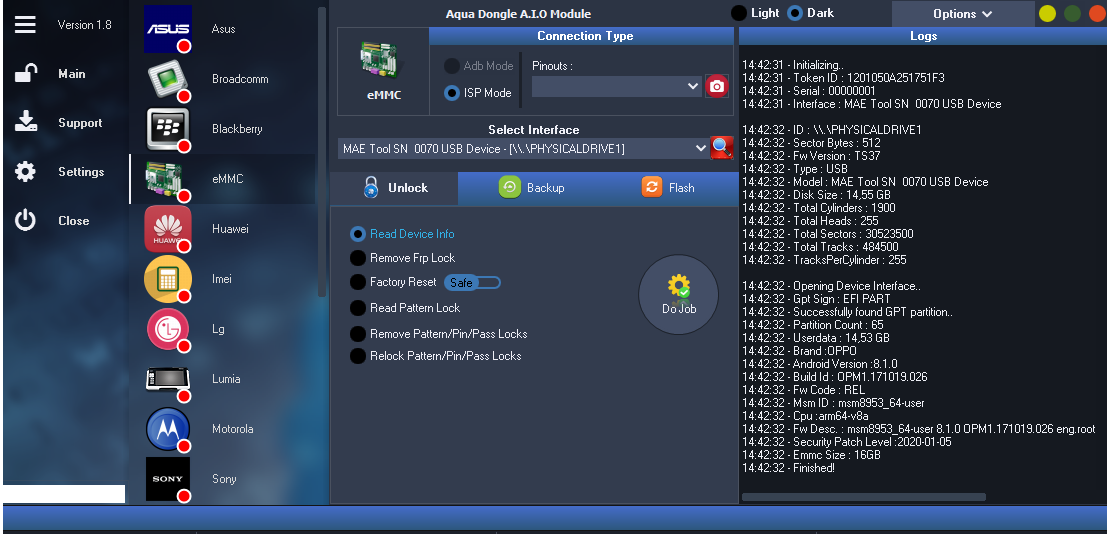
Task: Select the Dark theme radio button
Action: pos(795,13)
